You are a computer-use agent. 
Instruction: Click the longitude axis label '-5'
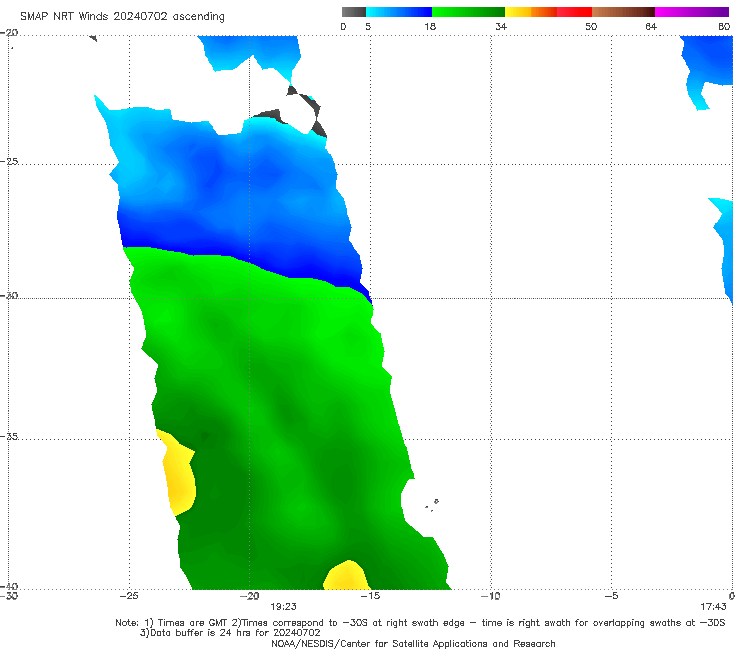[x=611, y=596]
